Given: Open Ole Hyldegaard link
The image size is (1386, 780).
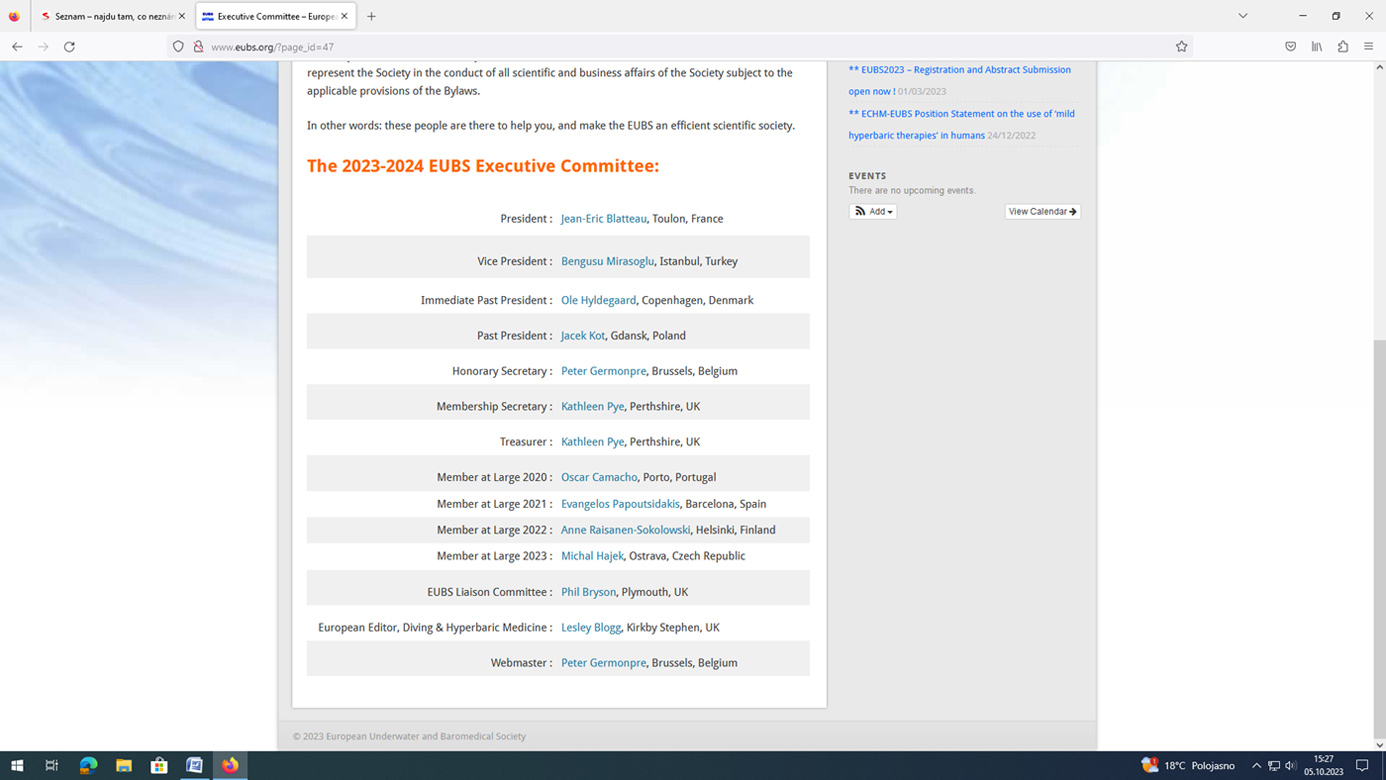Looking at the screenshot, I should pyautogui.click(x=598, y=300).
